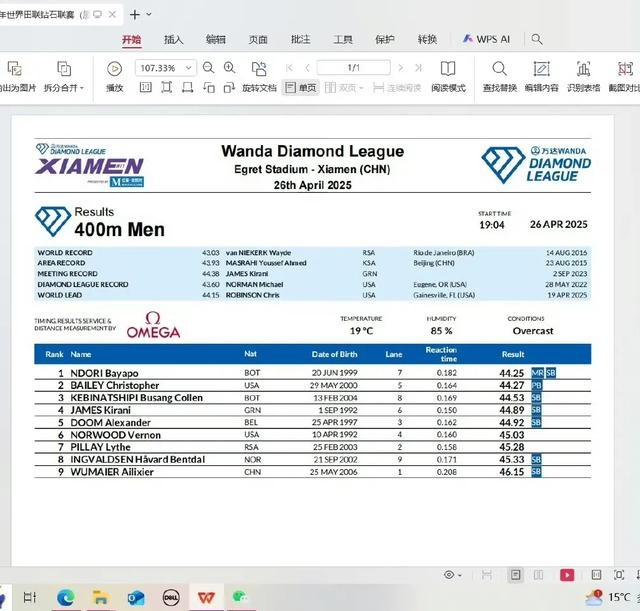Image resolution: width=640 pixels, height=611 pixels.
Task: Click the status bar two-page view icon
Action: (538, 575)
